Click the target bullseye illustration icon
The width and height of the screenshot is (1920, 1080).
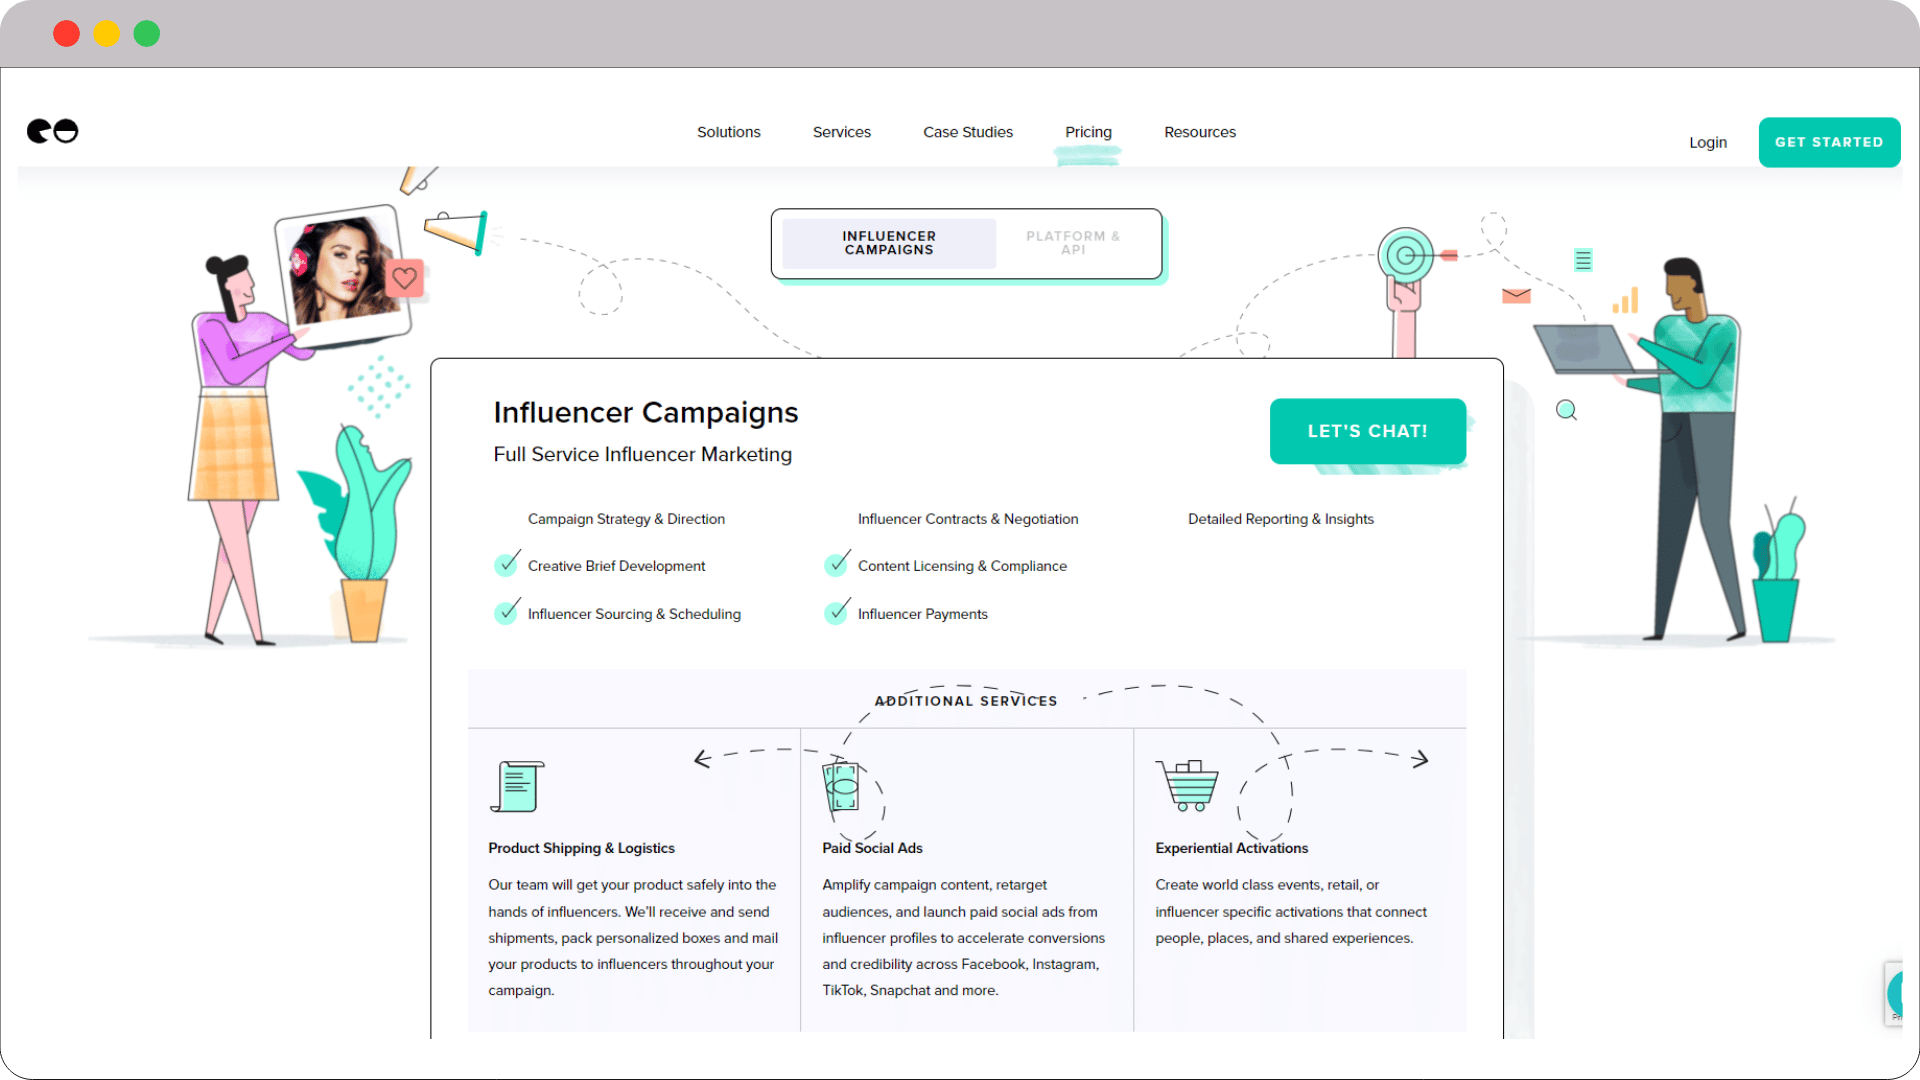pyautogui.click(x=1405, y=256)
